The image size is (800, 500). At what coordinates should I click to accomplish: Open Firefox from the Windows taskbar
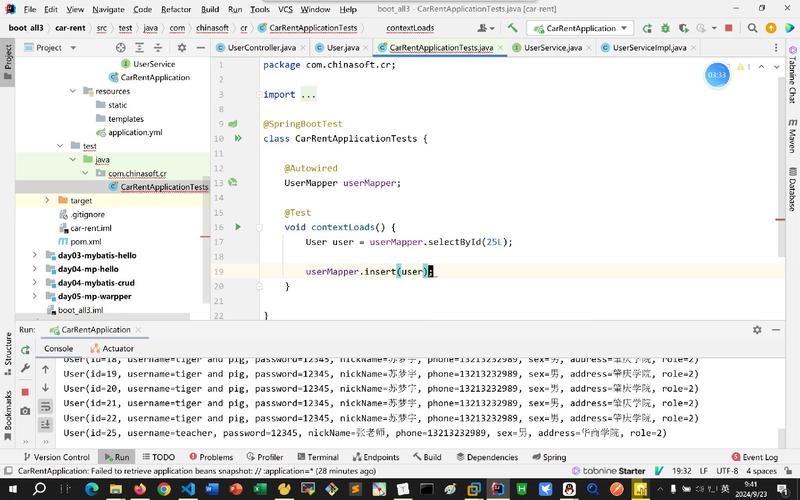140,489
